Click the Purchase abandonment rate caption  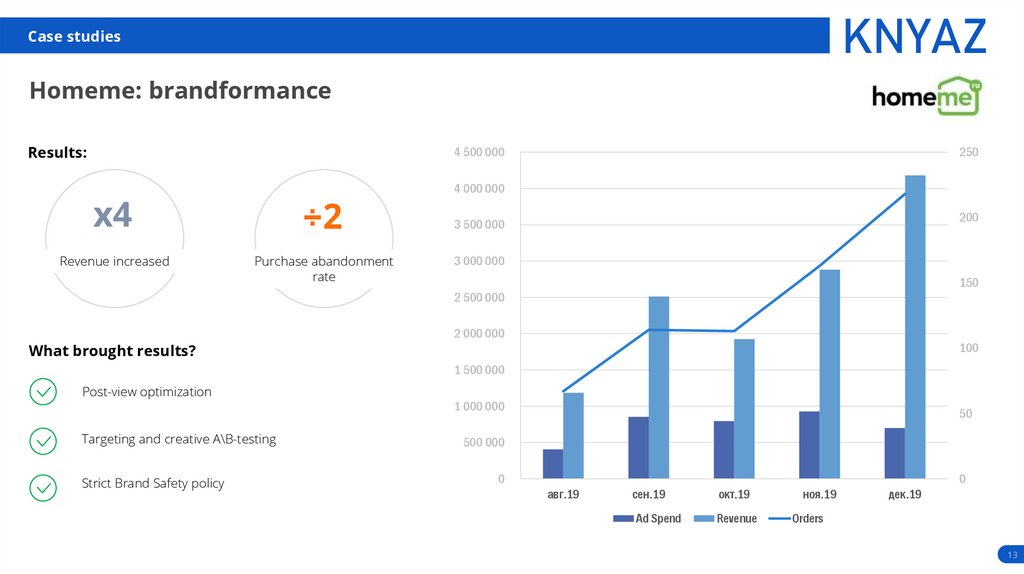(x=323, y=268)
